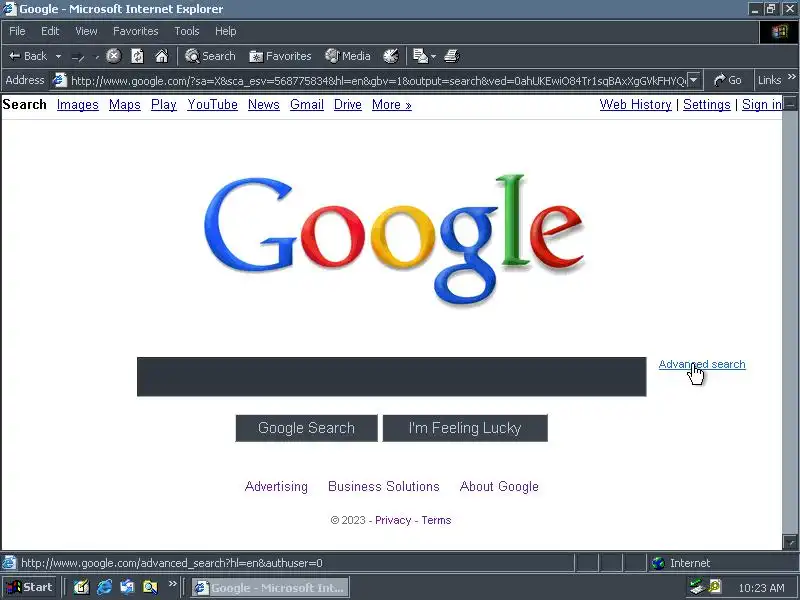Screen dimensions: 800x600
Task: Click the network connection tray icon
Action: [696, 587]
